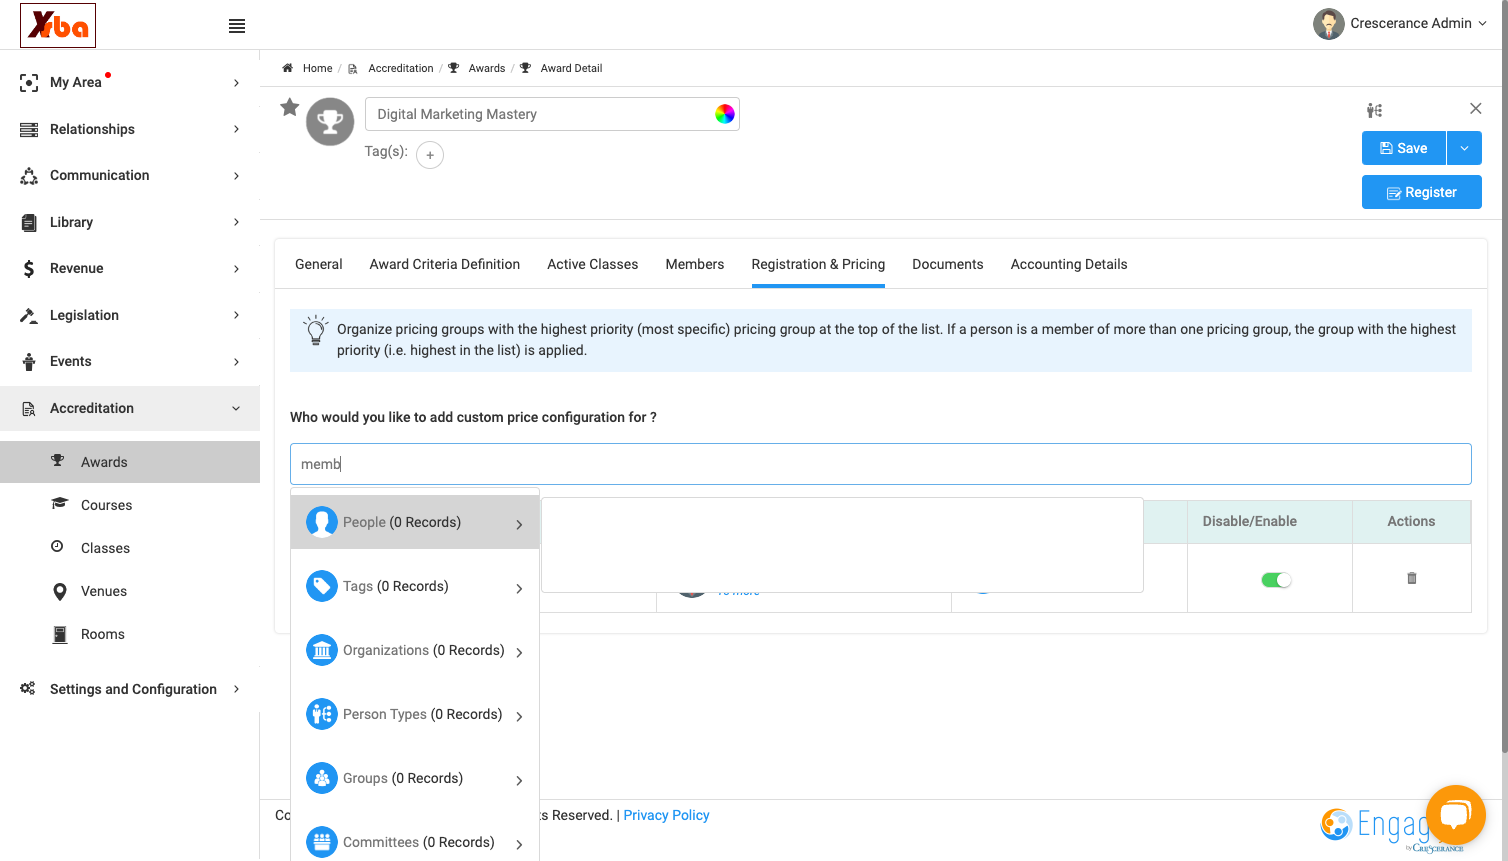The image size is (1508, 861).
Task: Click the Tags category icon
Action: pyautogui.click(x=322, y=586)
